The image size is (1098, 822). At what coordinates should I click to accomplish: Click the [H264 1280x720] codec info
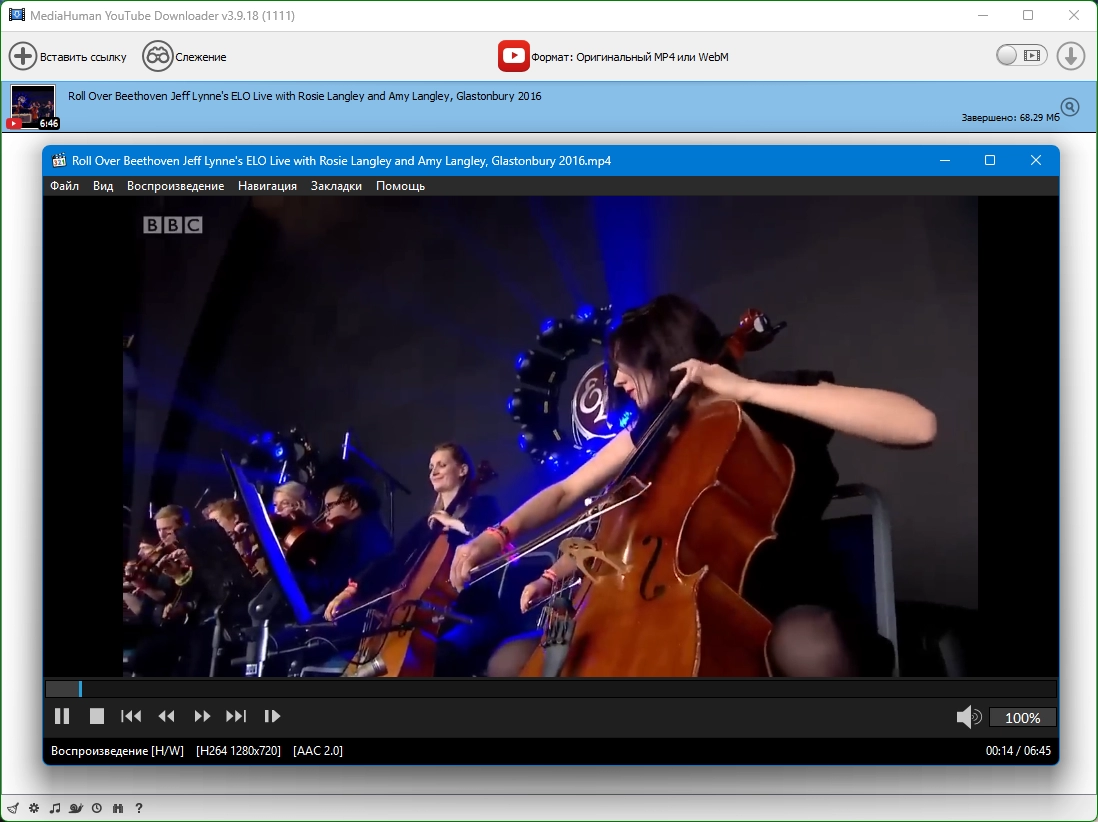pyautogui.click(x=238, y=751)
